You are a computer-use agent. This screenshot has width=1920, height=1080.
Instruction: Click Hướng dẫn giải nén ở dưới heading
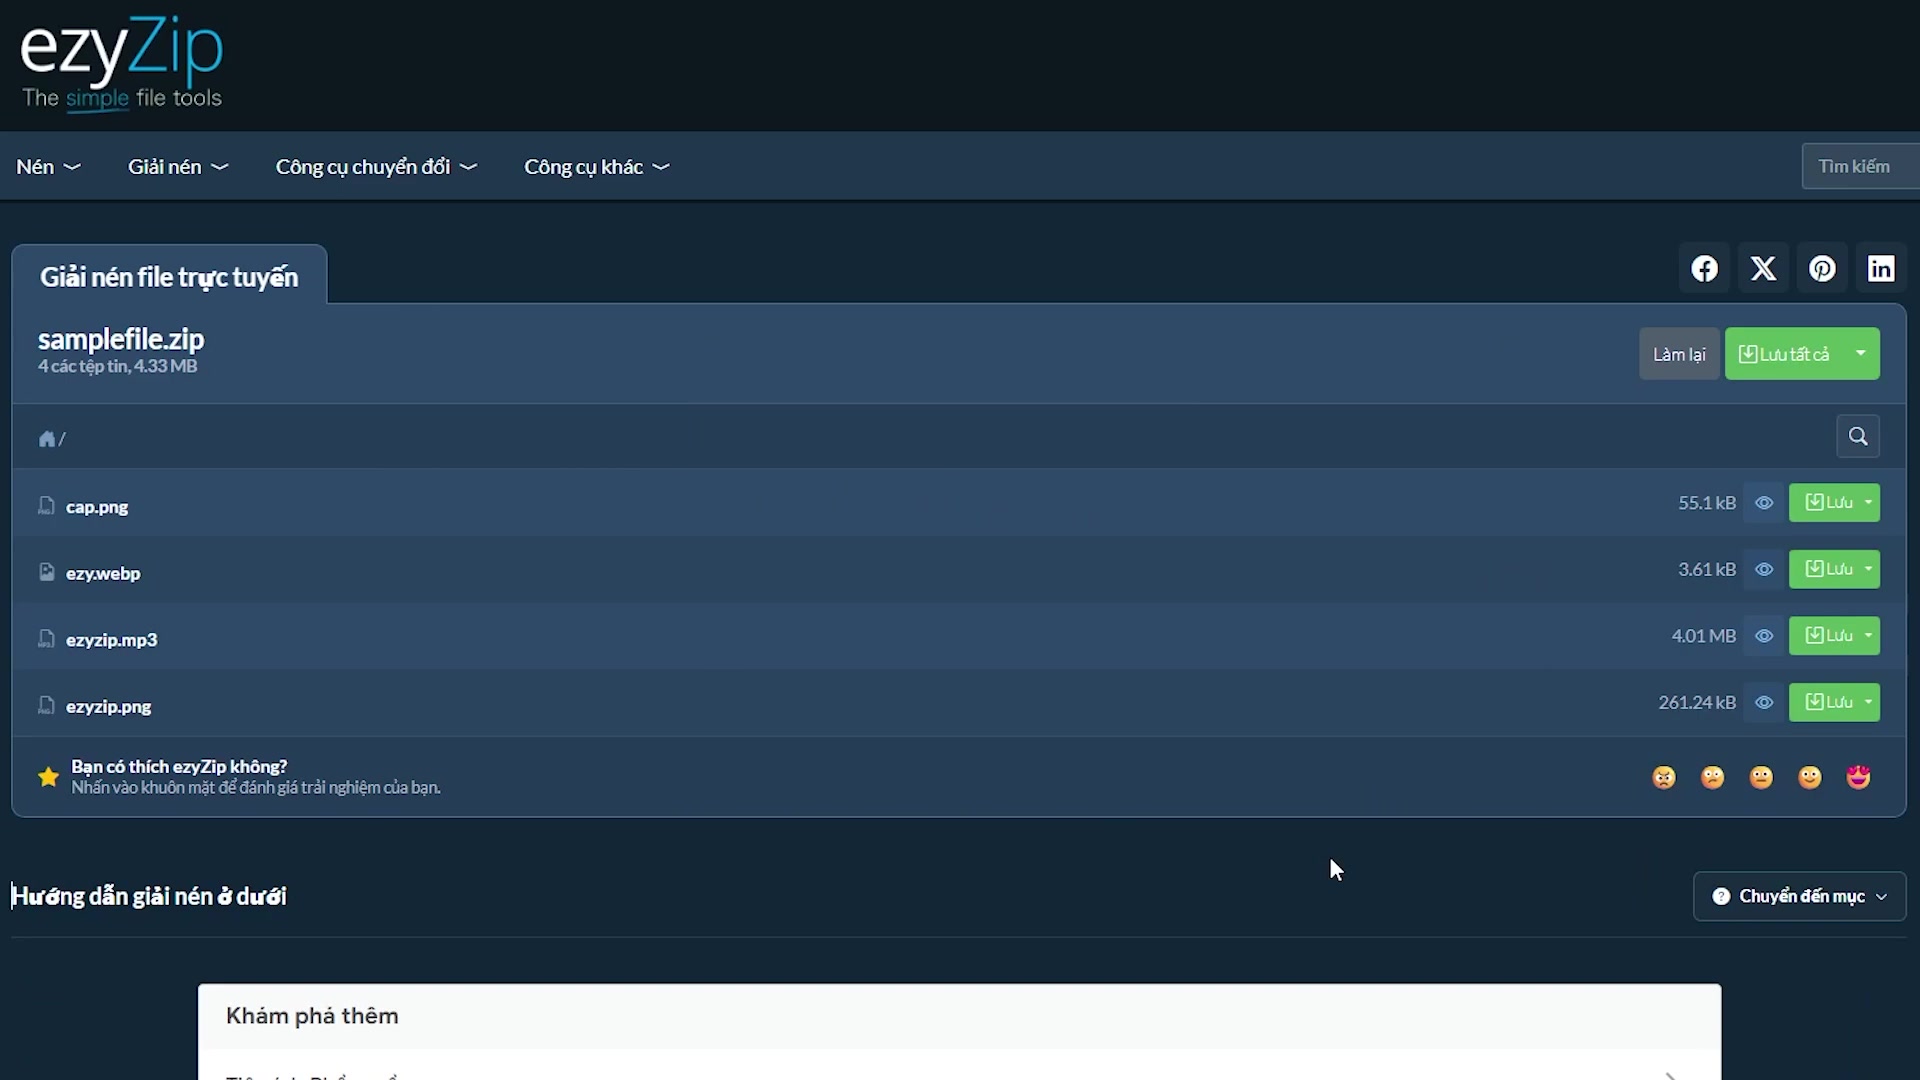[x=149, y=896]
